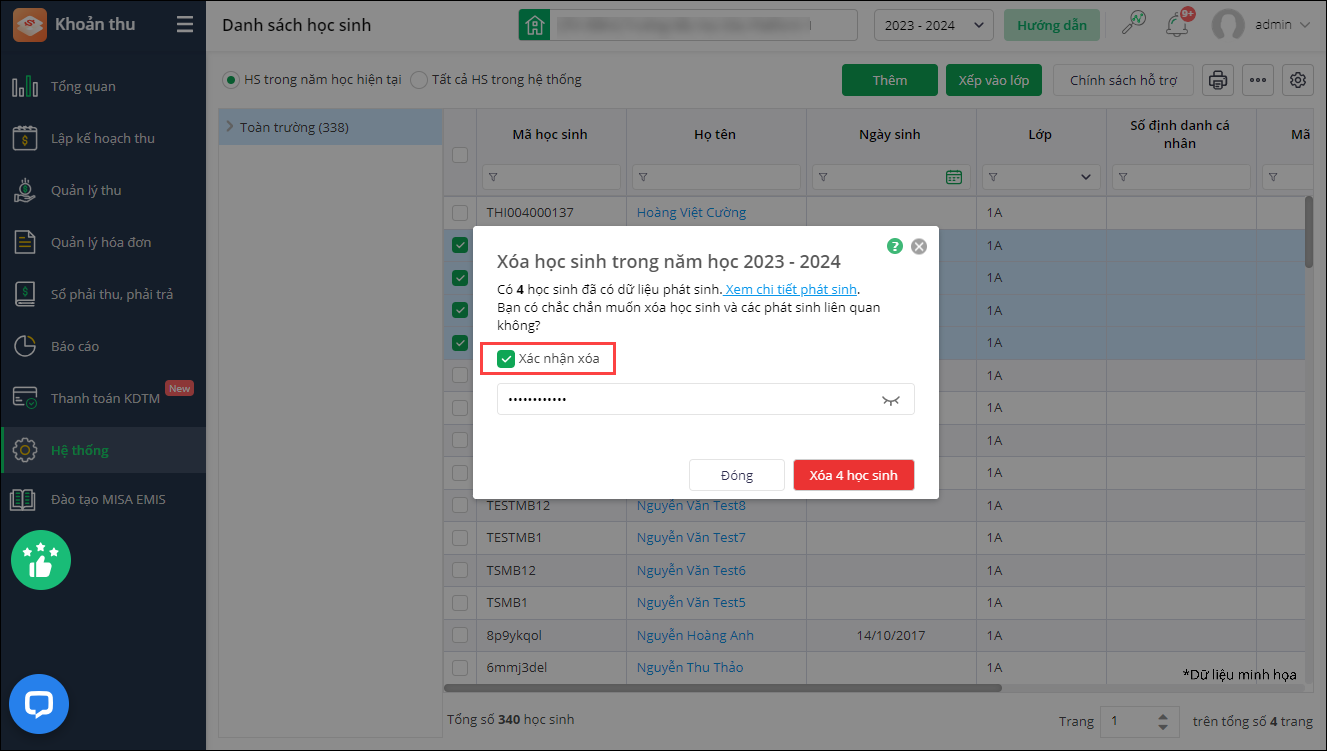Open student Nguyễn Văn Test7
This screenshot has height=751, width=1327.
pyautogui.click(x=691, y=538)
